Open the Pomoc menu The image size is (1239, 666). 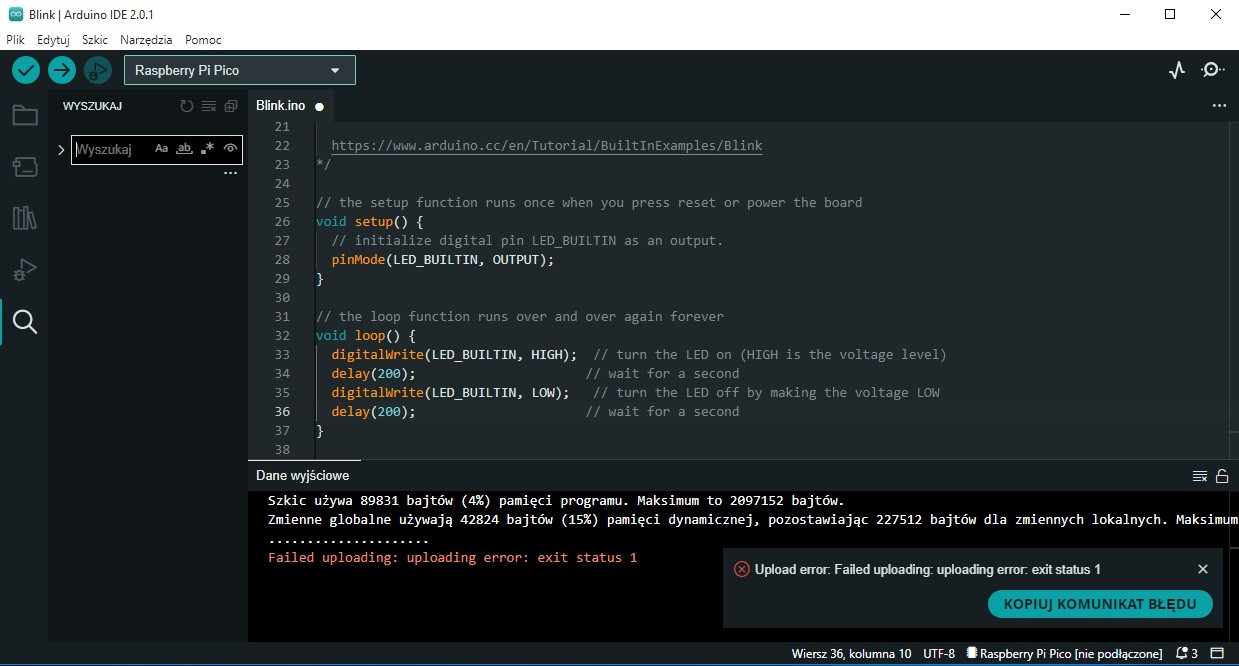(203, 40)
